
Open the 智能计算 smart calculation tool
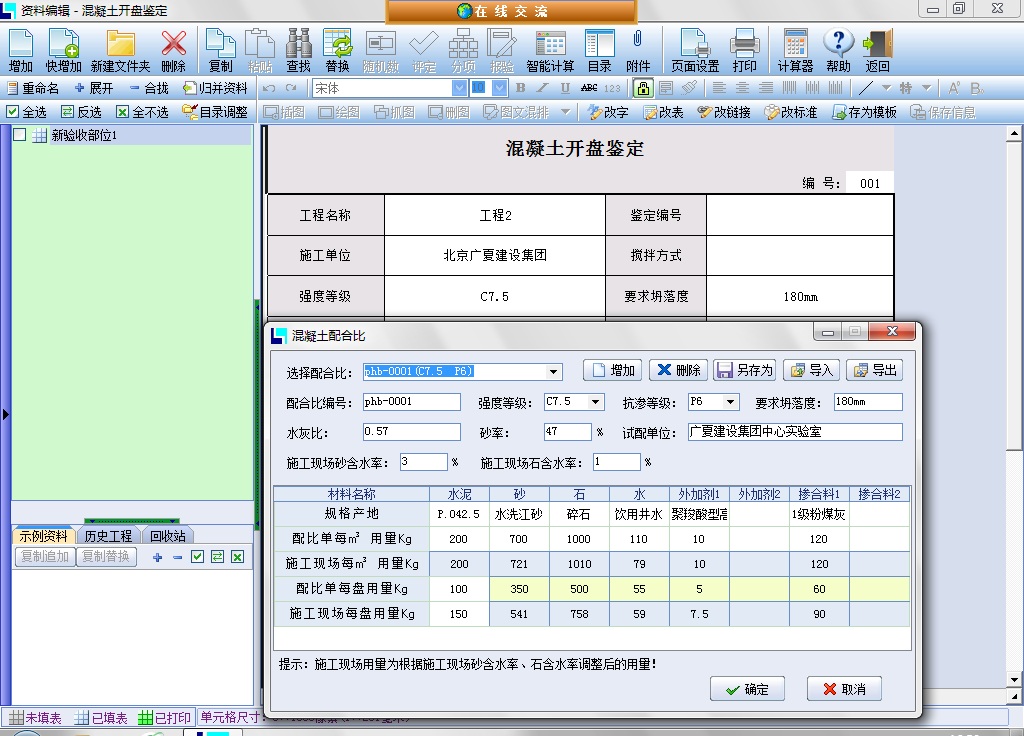(x=551, y=51)
